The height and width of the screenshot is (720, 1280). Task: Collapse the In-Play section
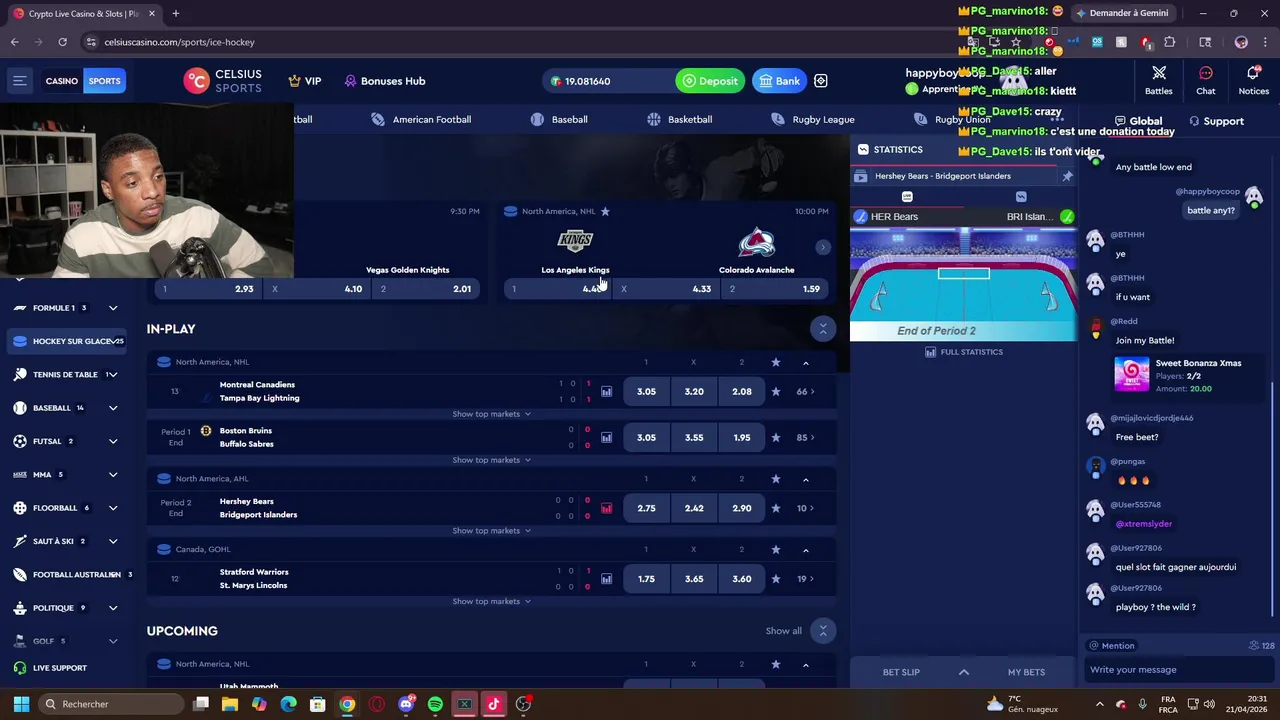pos(822,328)
